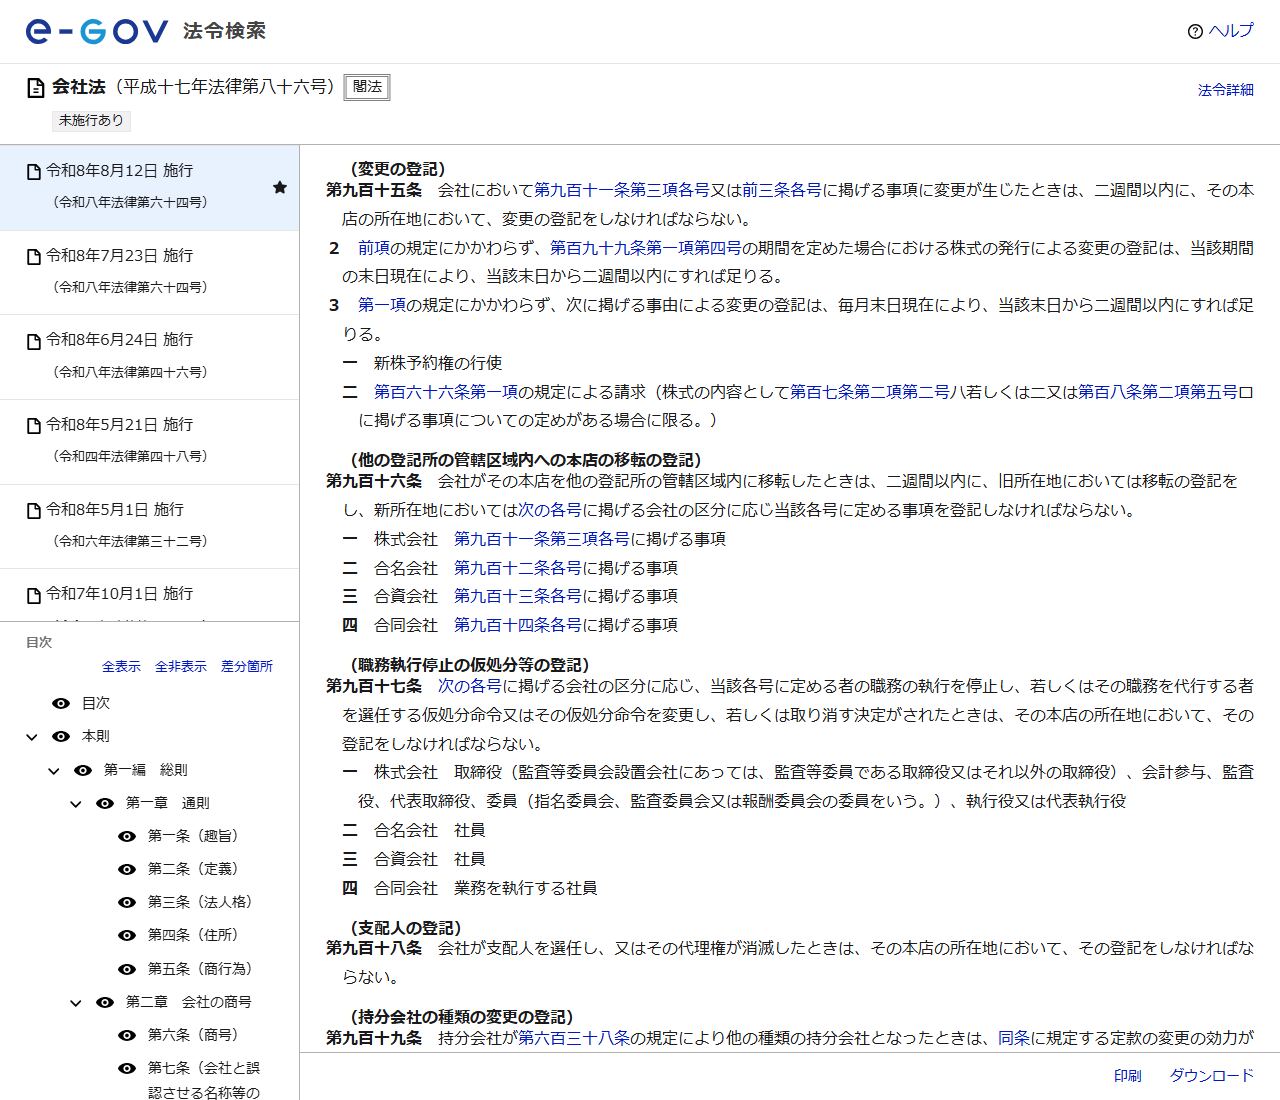
Task: Collapse the 第一編 総則 chevron
Action: (54, 770)
